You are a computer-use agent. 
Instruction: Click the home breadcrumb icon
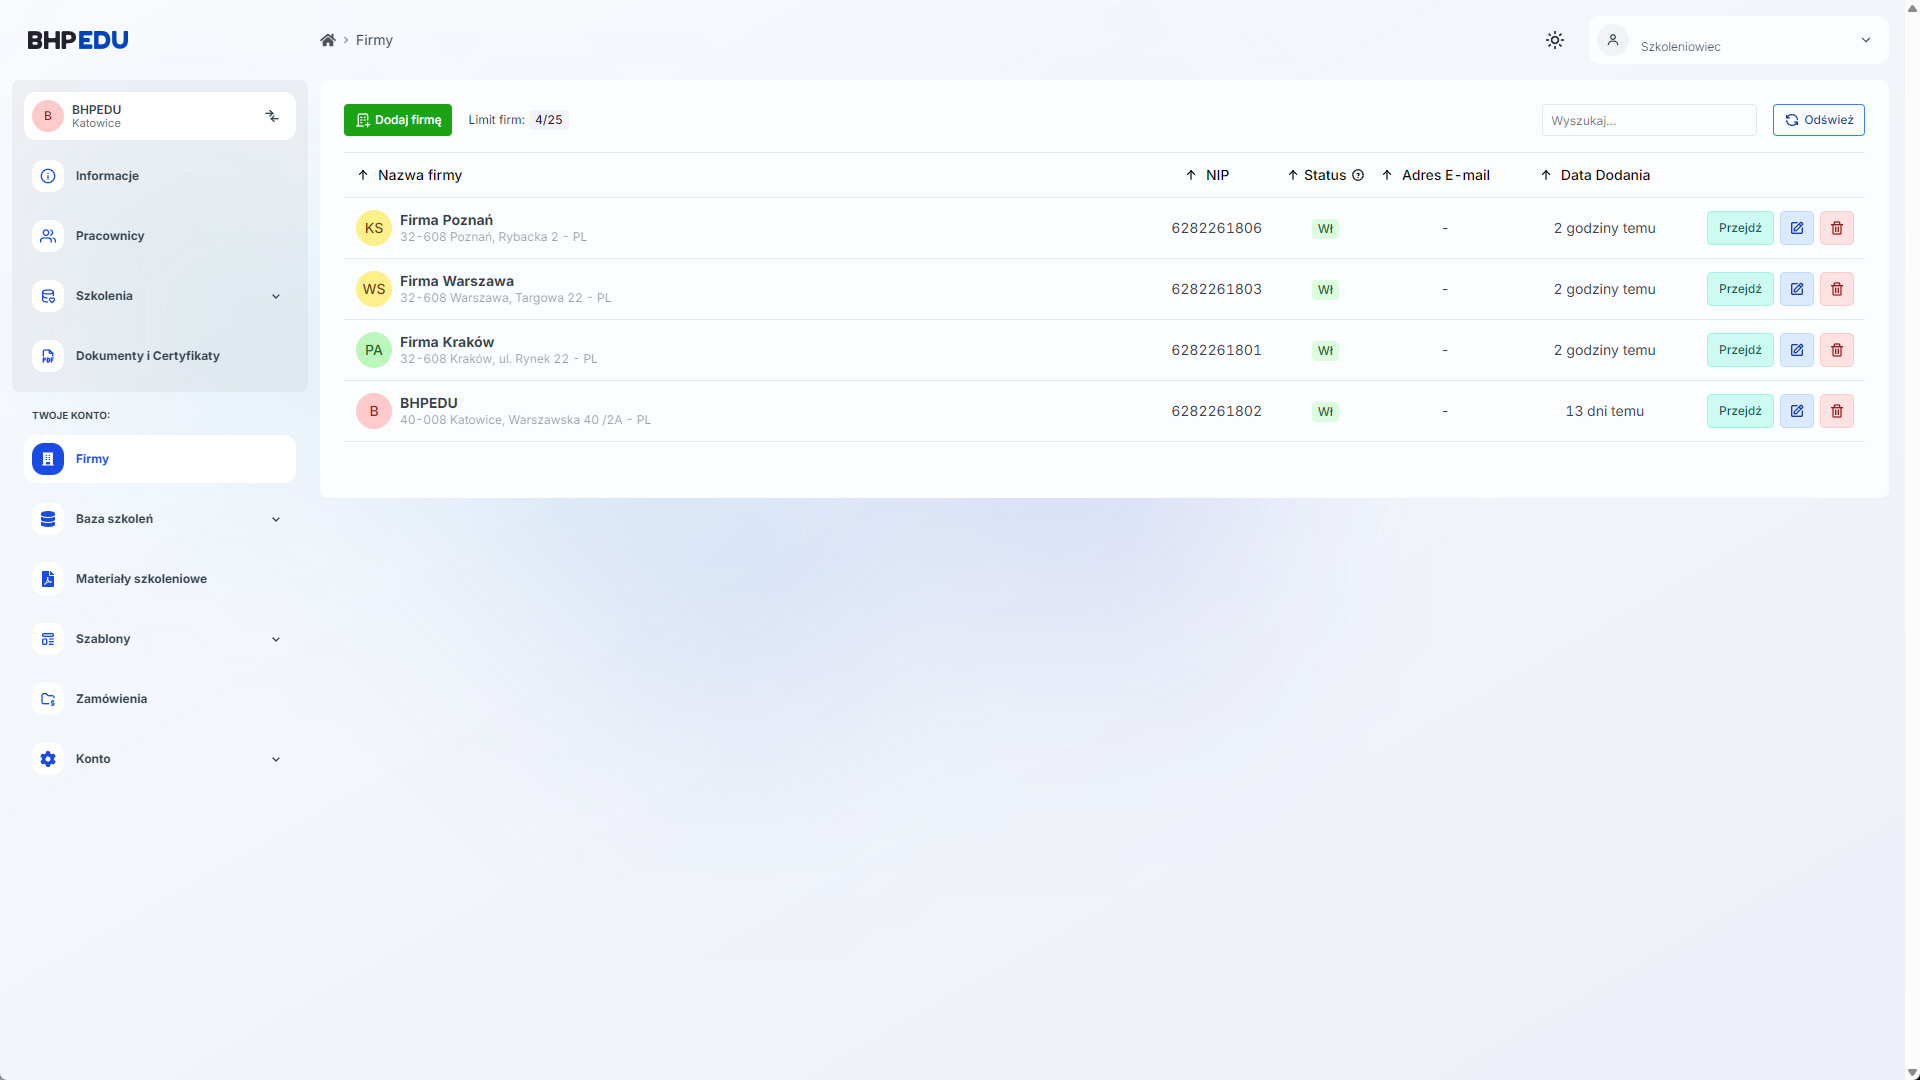click(327, 40)
